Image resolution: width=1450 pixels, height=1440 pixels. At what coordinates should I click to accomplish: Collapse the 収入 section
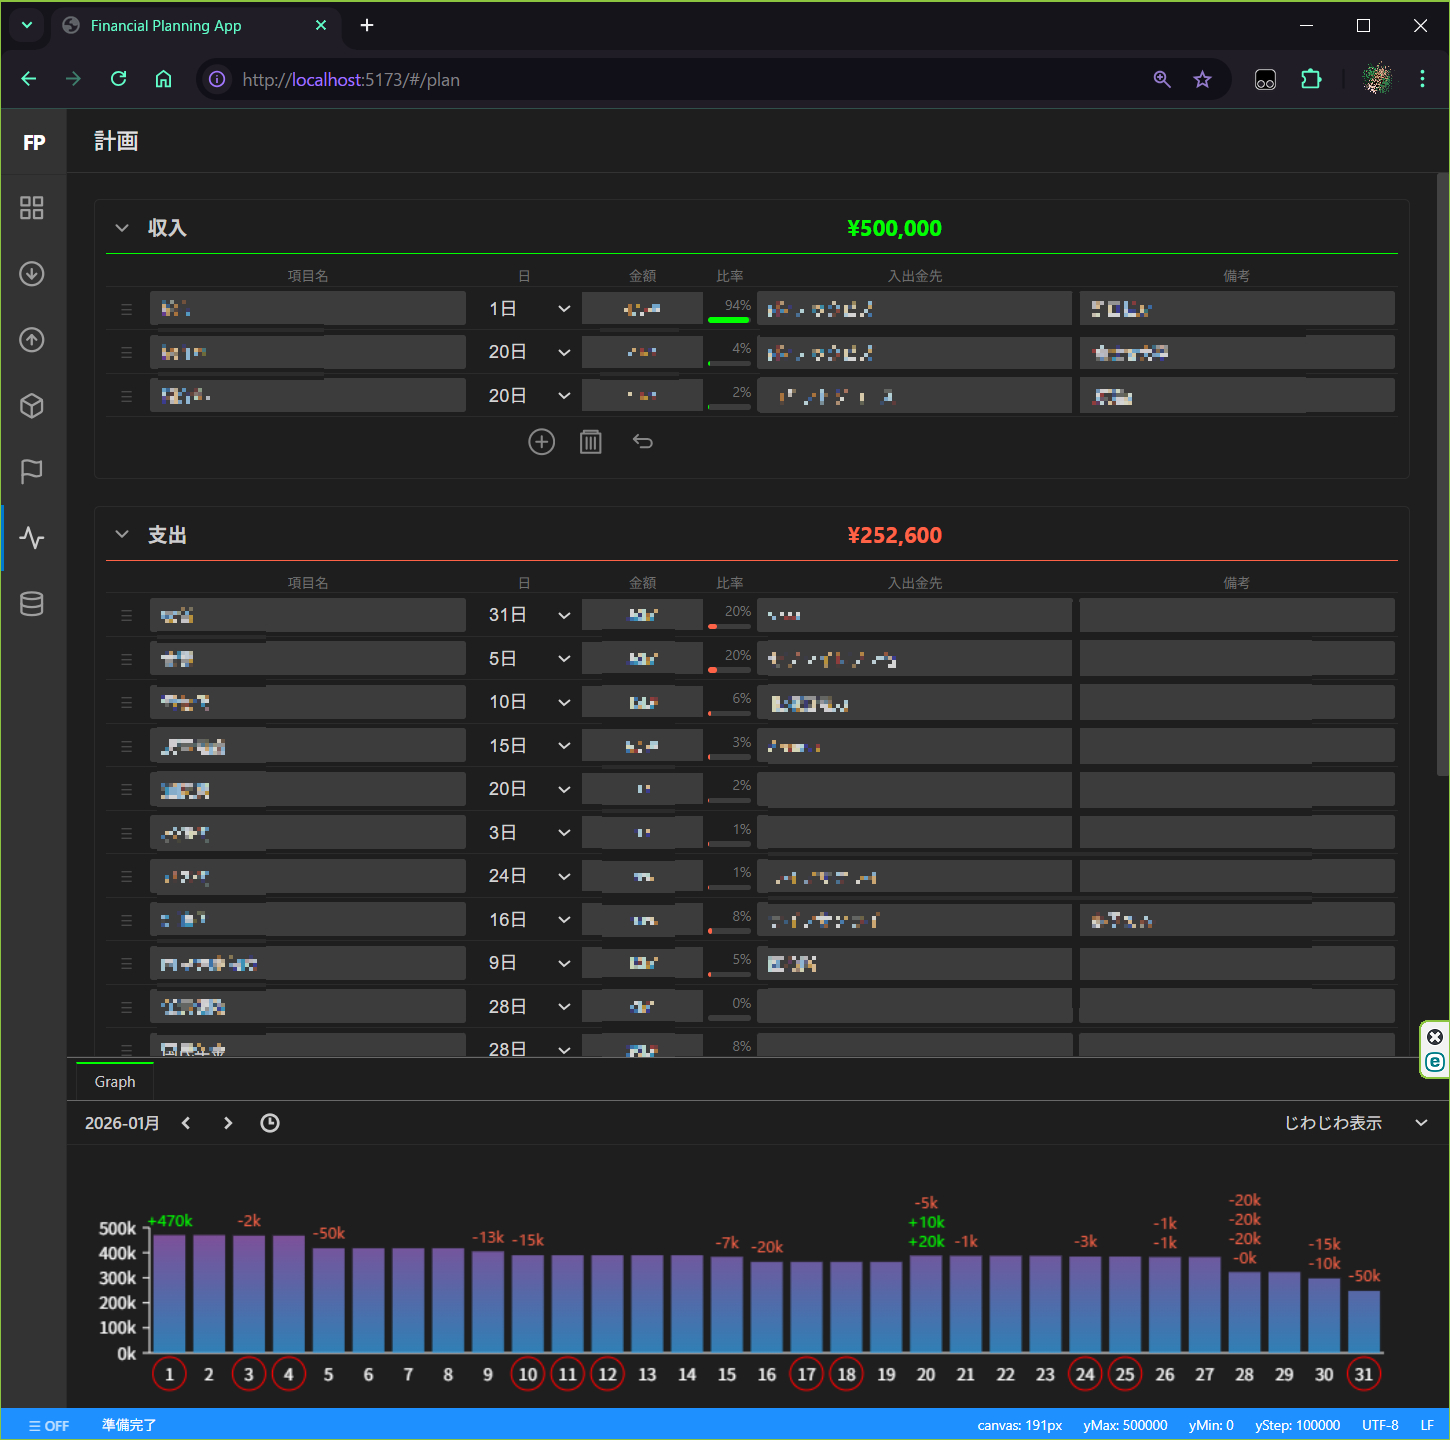pyautogui.click(x=122, y=228)
